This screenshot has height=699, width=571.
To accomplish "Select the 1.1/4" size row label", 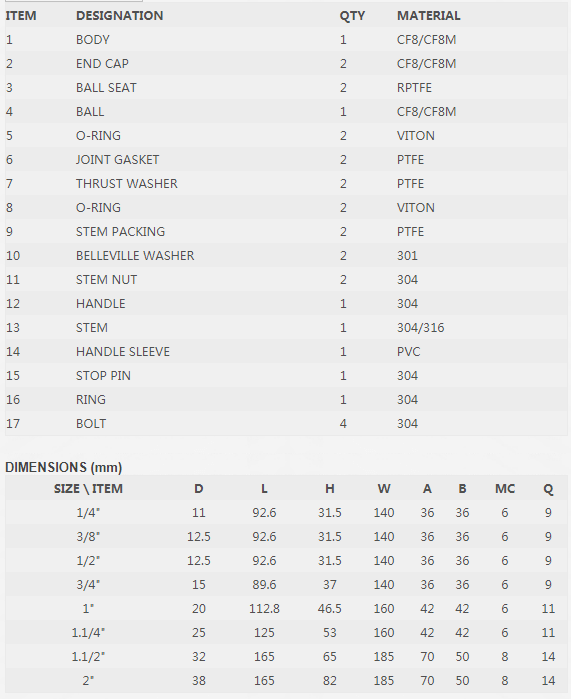I will pos(88,633).
